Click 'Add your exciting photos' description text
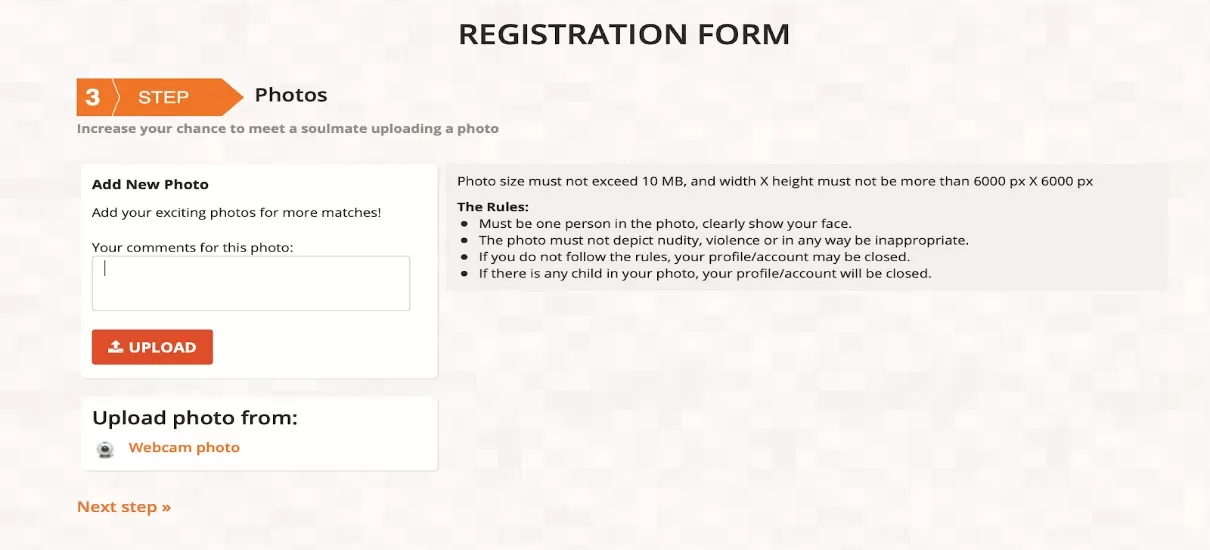The image size is (1210, 550). [236, 212]
